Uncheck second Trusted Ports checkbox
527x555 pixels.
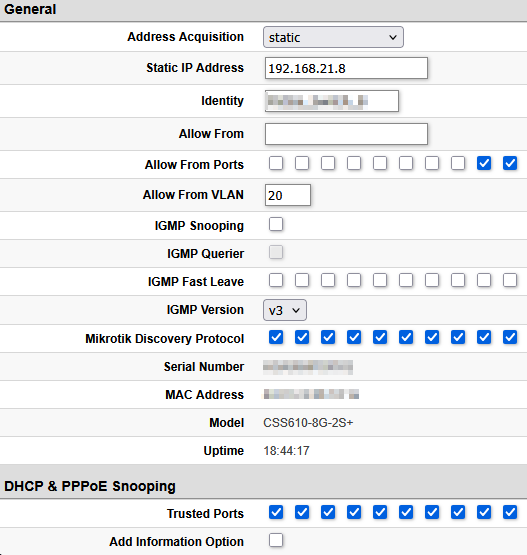coord(302,512)
